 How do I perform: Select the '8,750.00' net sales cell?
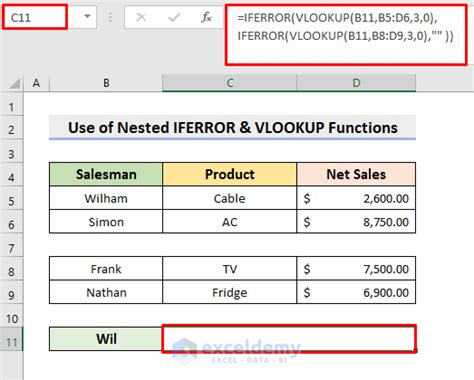coord(356,222)
